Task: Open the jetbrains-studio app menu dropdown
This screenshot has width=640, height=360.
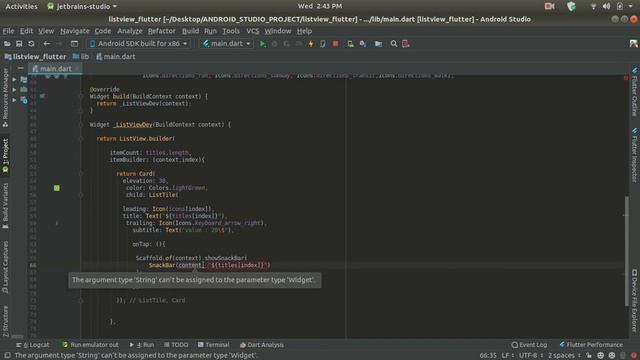Action: [82, 6]
